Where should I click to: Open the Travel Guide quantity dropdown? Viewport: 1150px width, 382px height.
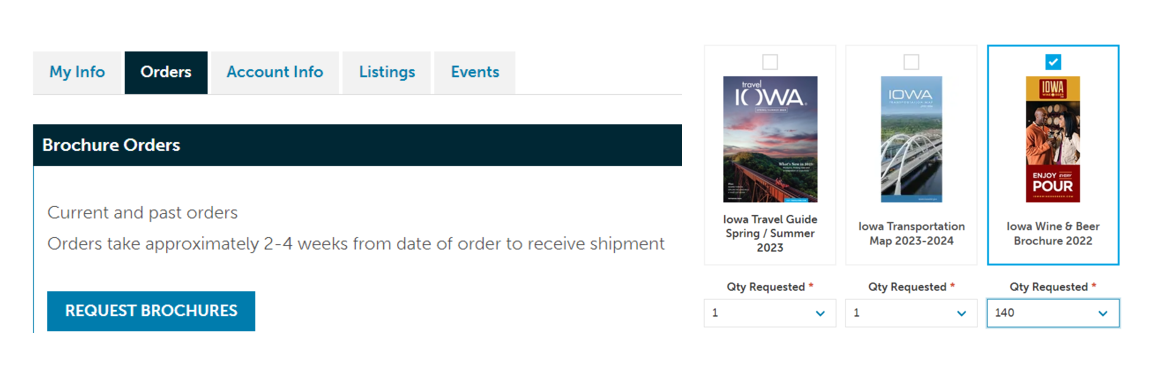(770, 313)
